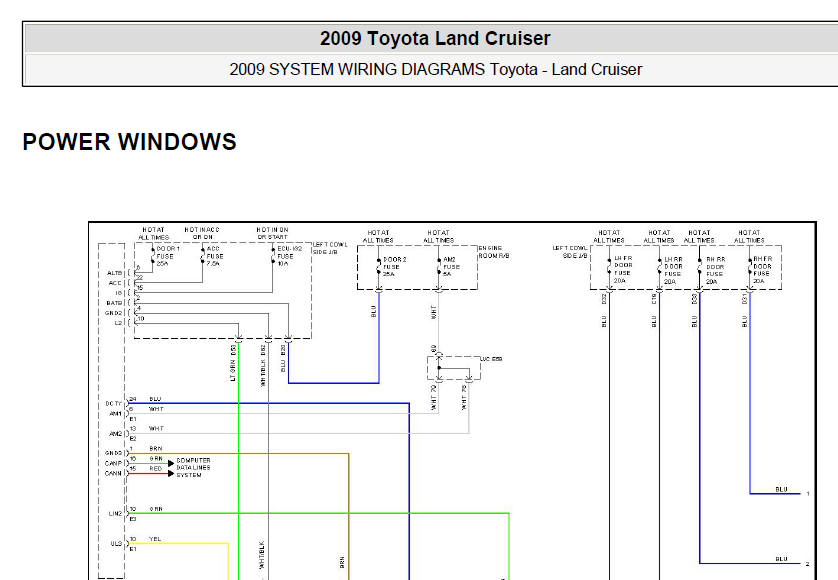
Task: Click the "YEL" wire label
Action: [x=155, y=539]
